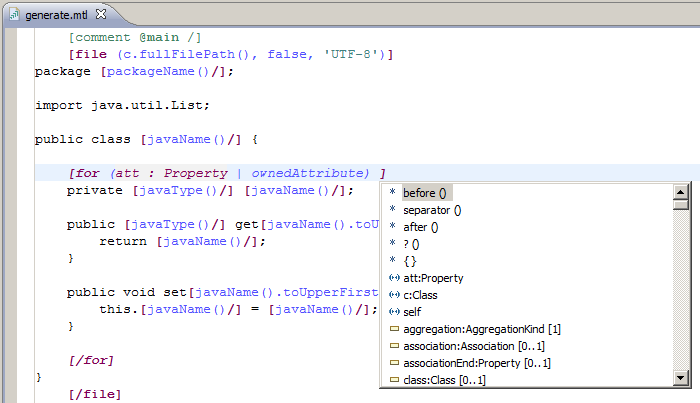
Task: Choose 'separator ()' completion proposal
Action: point(432,210)
